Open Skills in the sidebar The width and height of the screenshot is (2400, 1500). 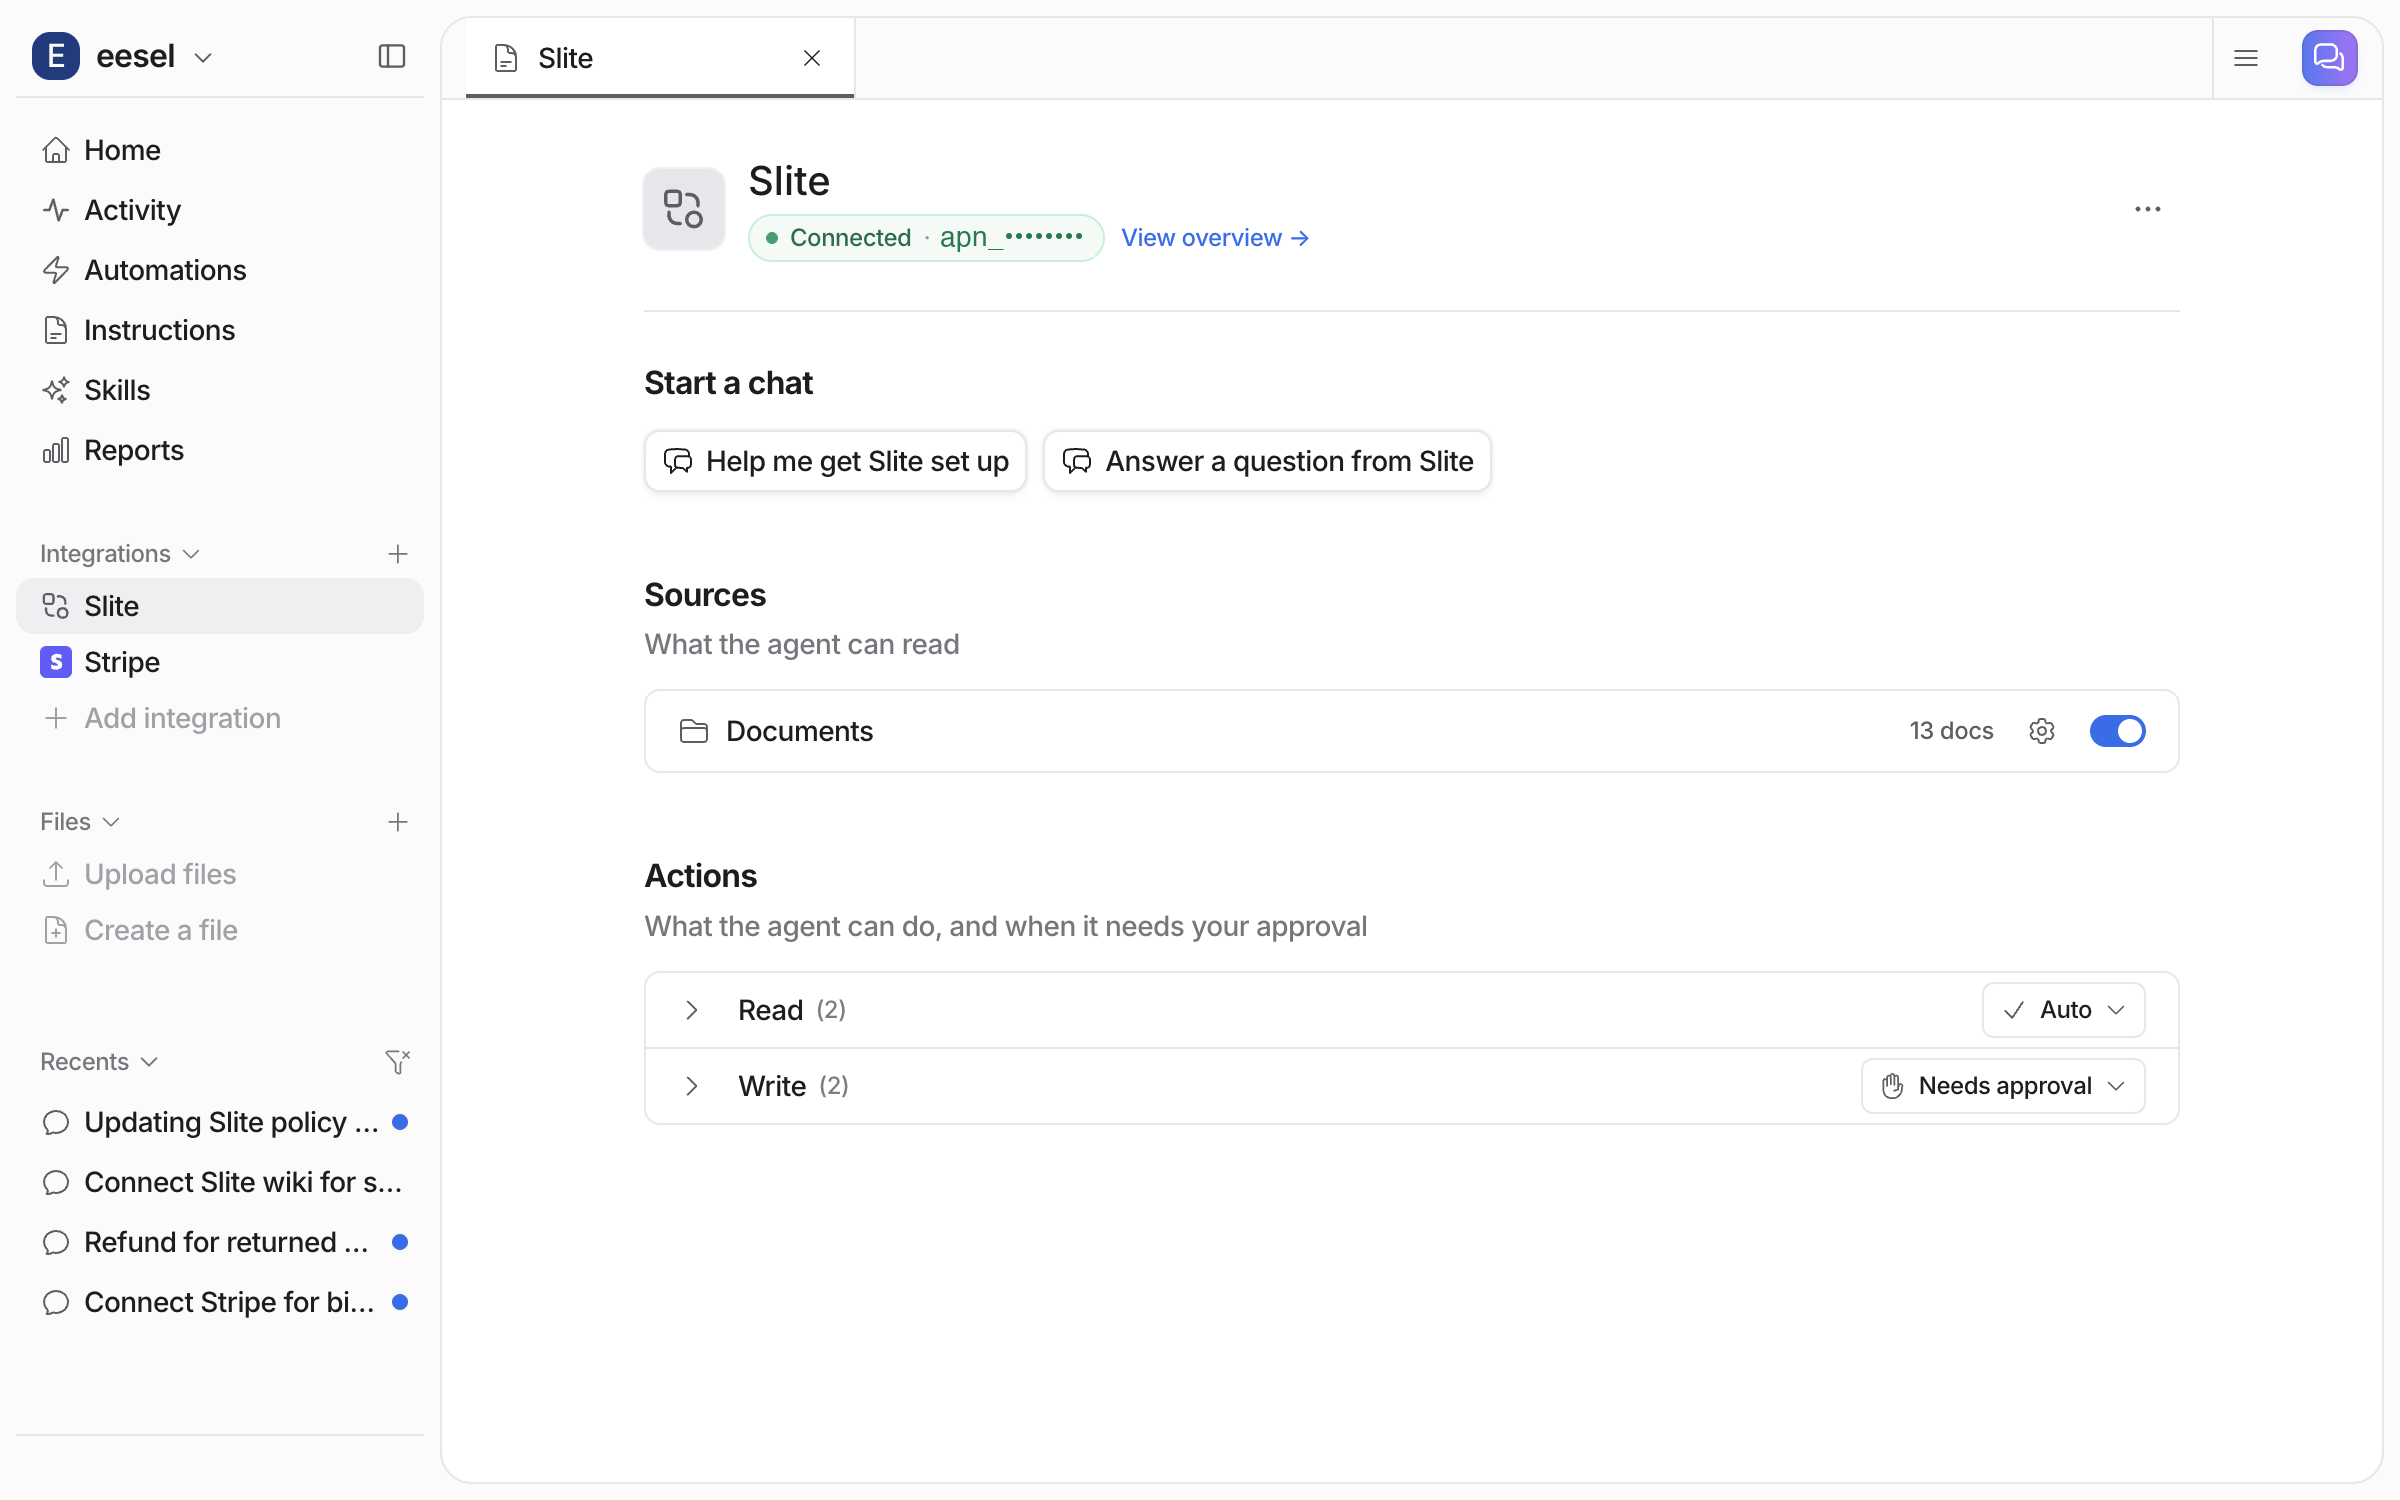[220, 390]
